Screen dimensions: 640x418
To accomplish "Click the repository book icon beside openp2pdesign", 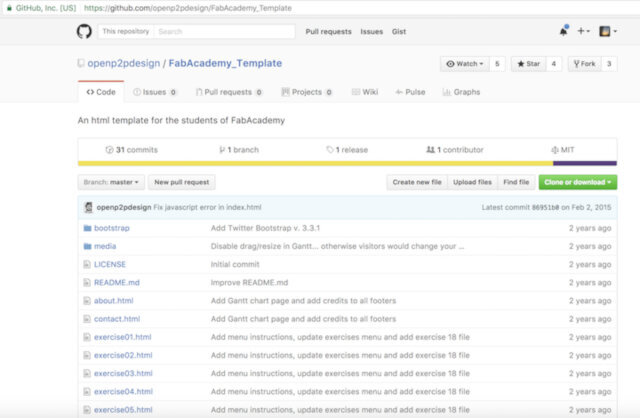I will click(81, 63).
